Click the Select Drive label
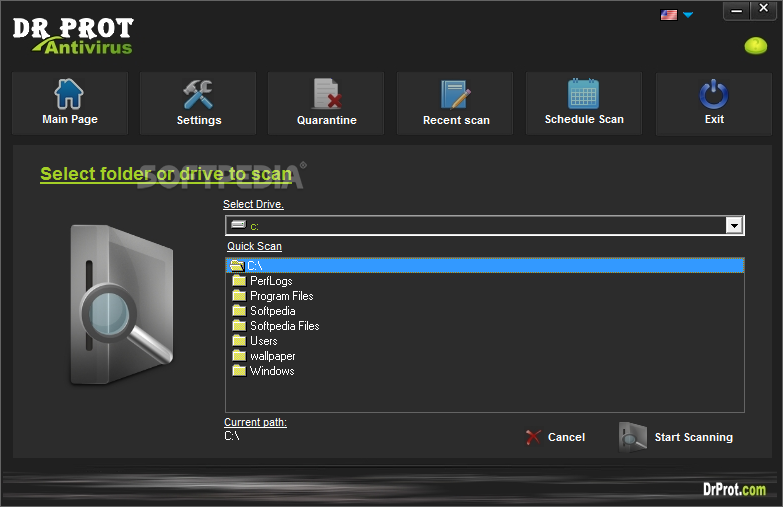 pyautogui.click(x=253, y=204)
